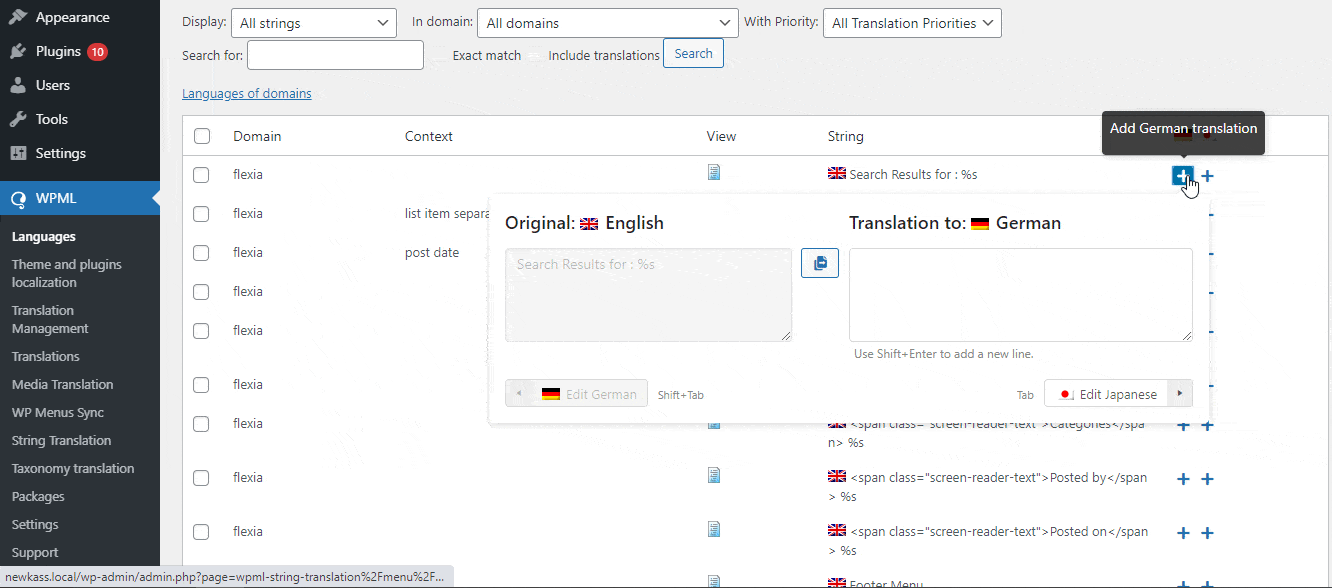Open view icon for Search Results string
The width and height of the screenshot is (1332, 588).
point(714,173)
